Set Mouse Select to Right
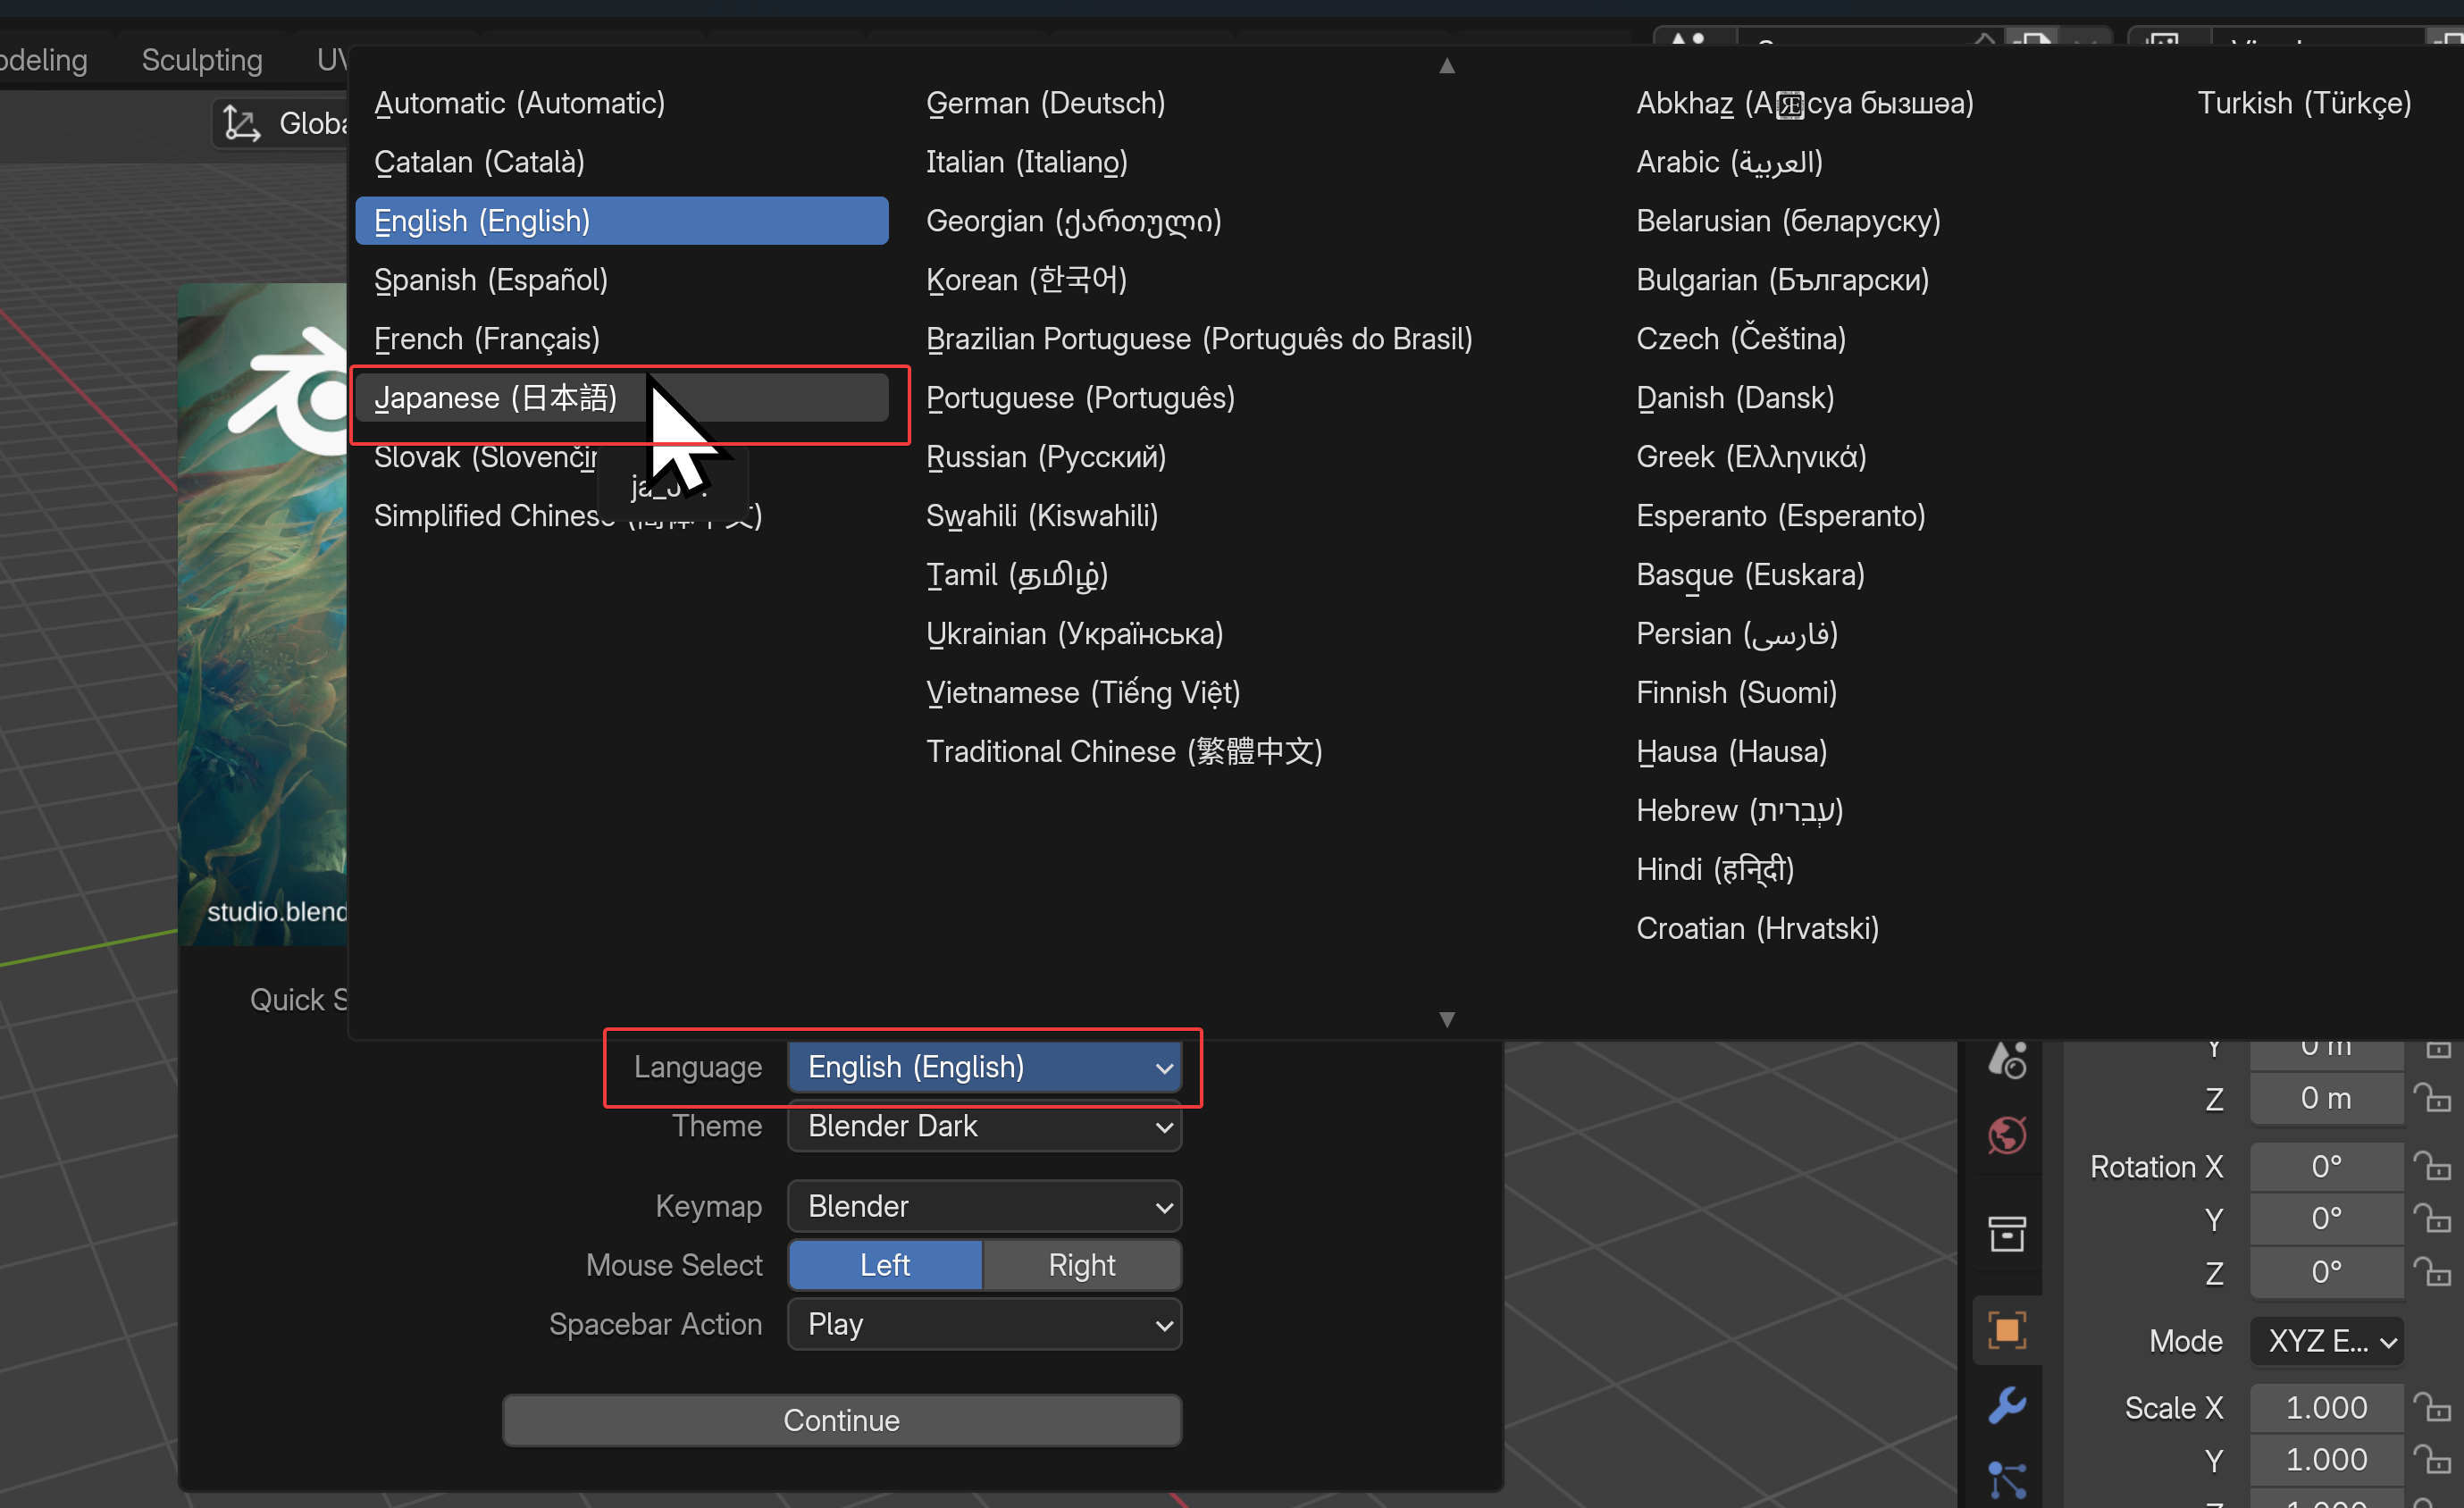Viewport: 2464px width, 1508px height. [1081, 1265]
